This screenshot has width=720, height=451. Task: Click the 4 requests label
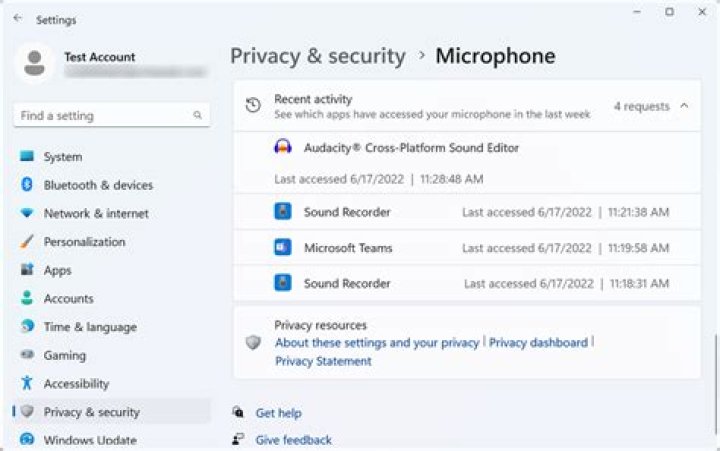point(641,106)
